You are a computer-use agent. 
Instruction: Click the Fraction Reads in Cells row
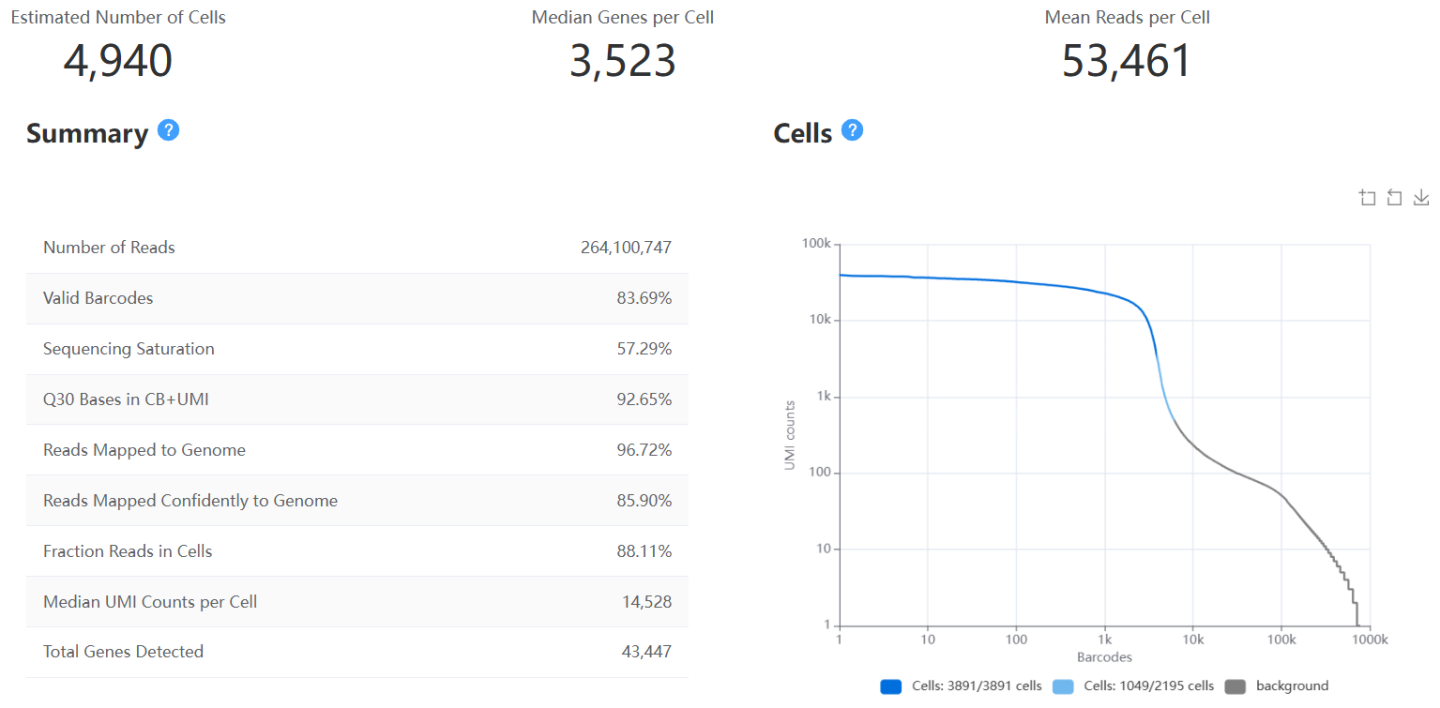pyautogui.click(x=357, y=551)
